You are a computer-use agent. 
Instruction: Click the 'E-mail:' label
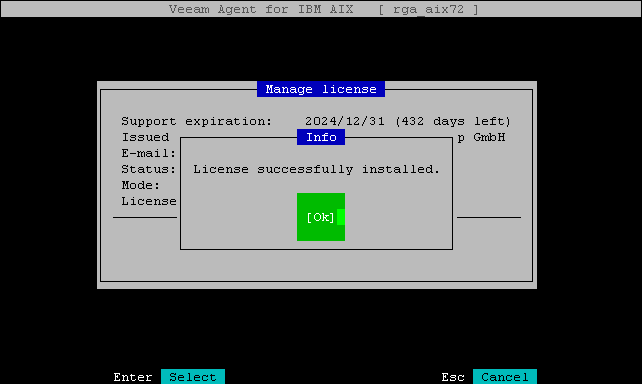click(149, 153)
